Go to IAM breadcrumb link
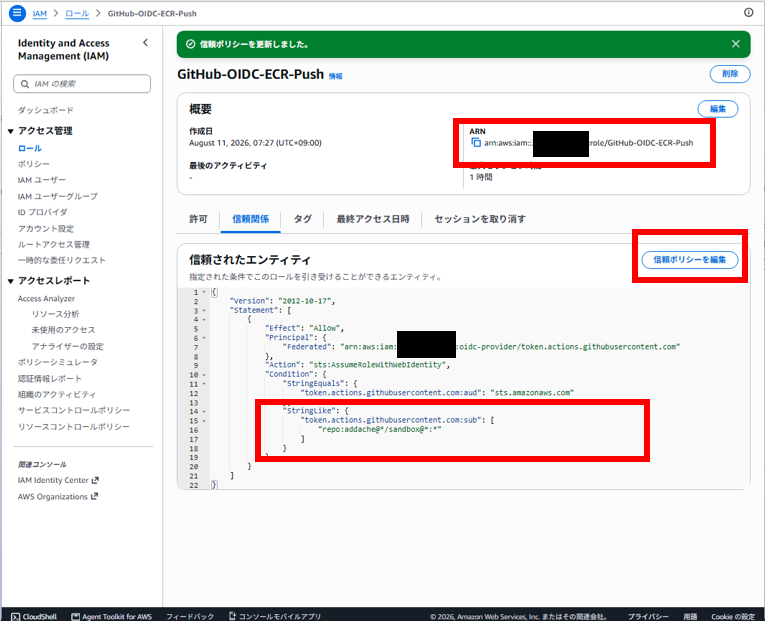Image resolution: width=765 pixels, height=621 pixels. (x=40, y=14)
